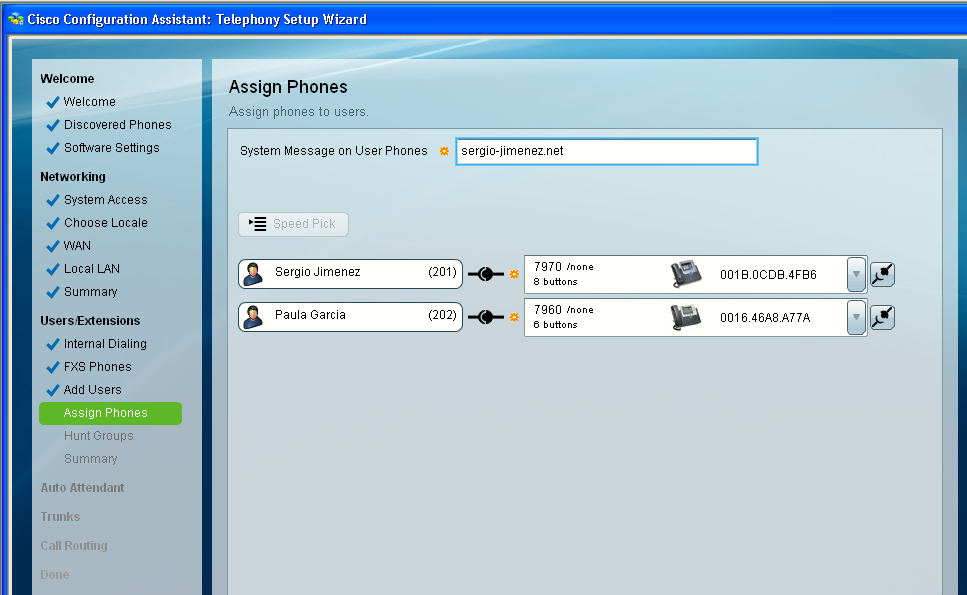Click the "7960 /none" phone model text
The height and width of the screenshot is (595, 967).
pyautogui.click(x=564, y=310)
